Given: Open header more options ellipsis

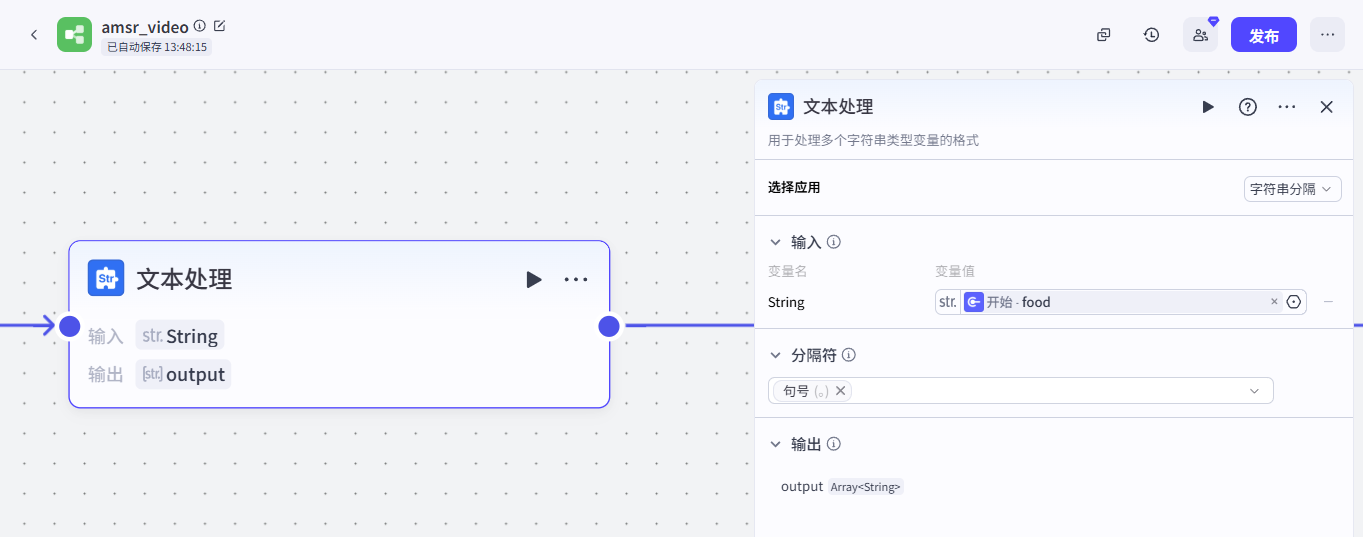Looking at the screenshot, I should (x=1327, y=35).
